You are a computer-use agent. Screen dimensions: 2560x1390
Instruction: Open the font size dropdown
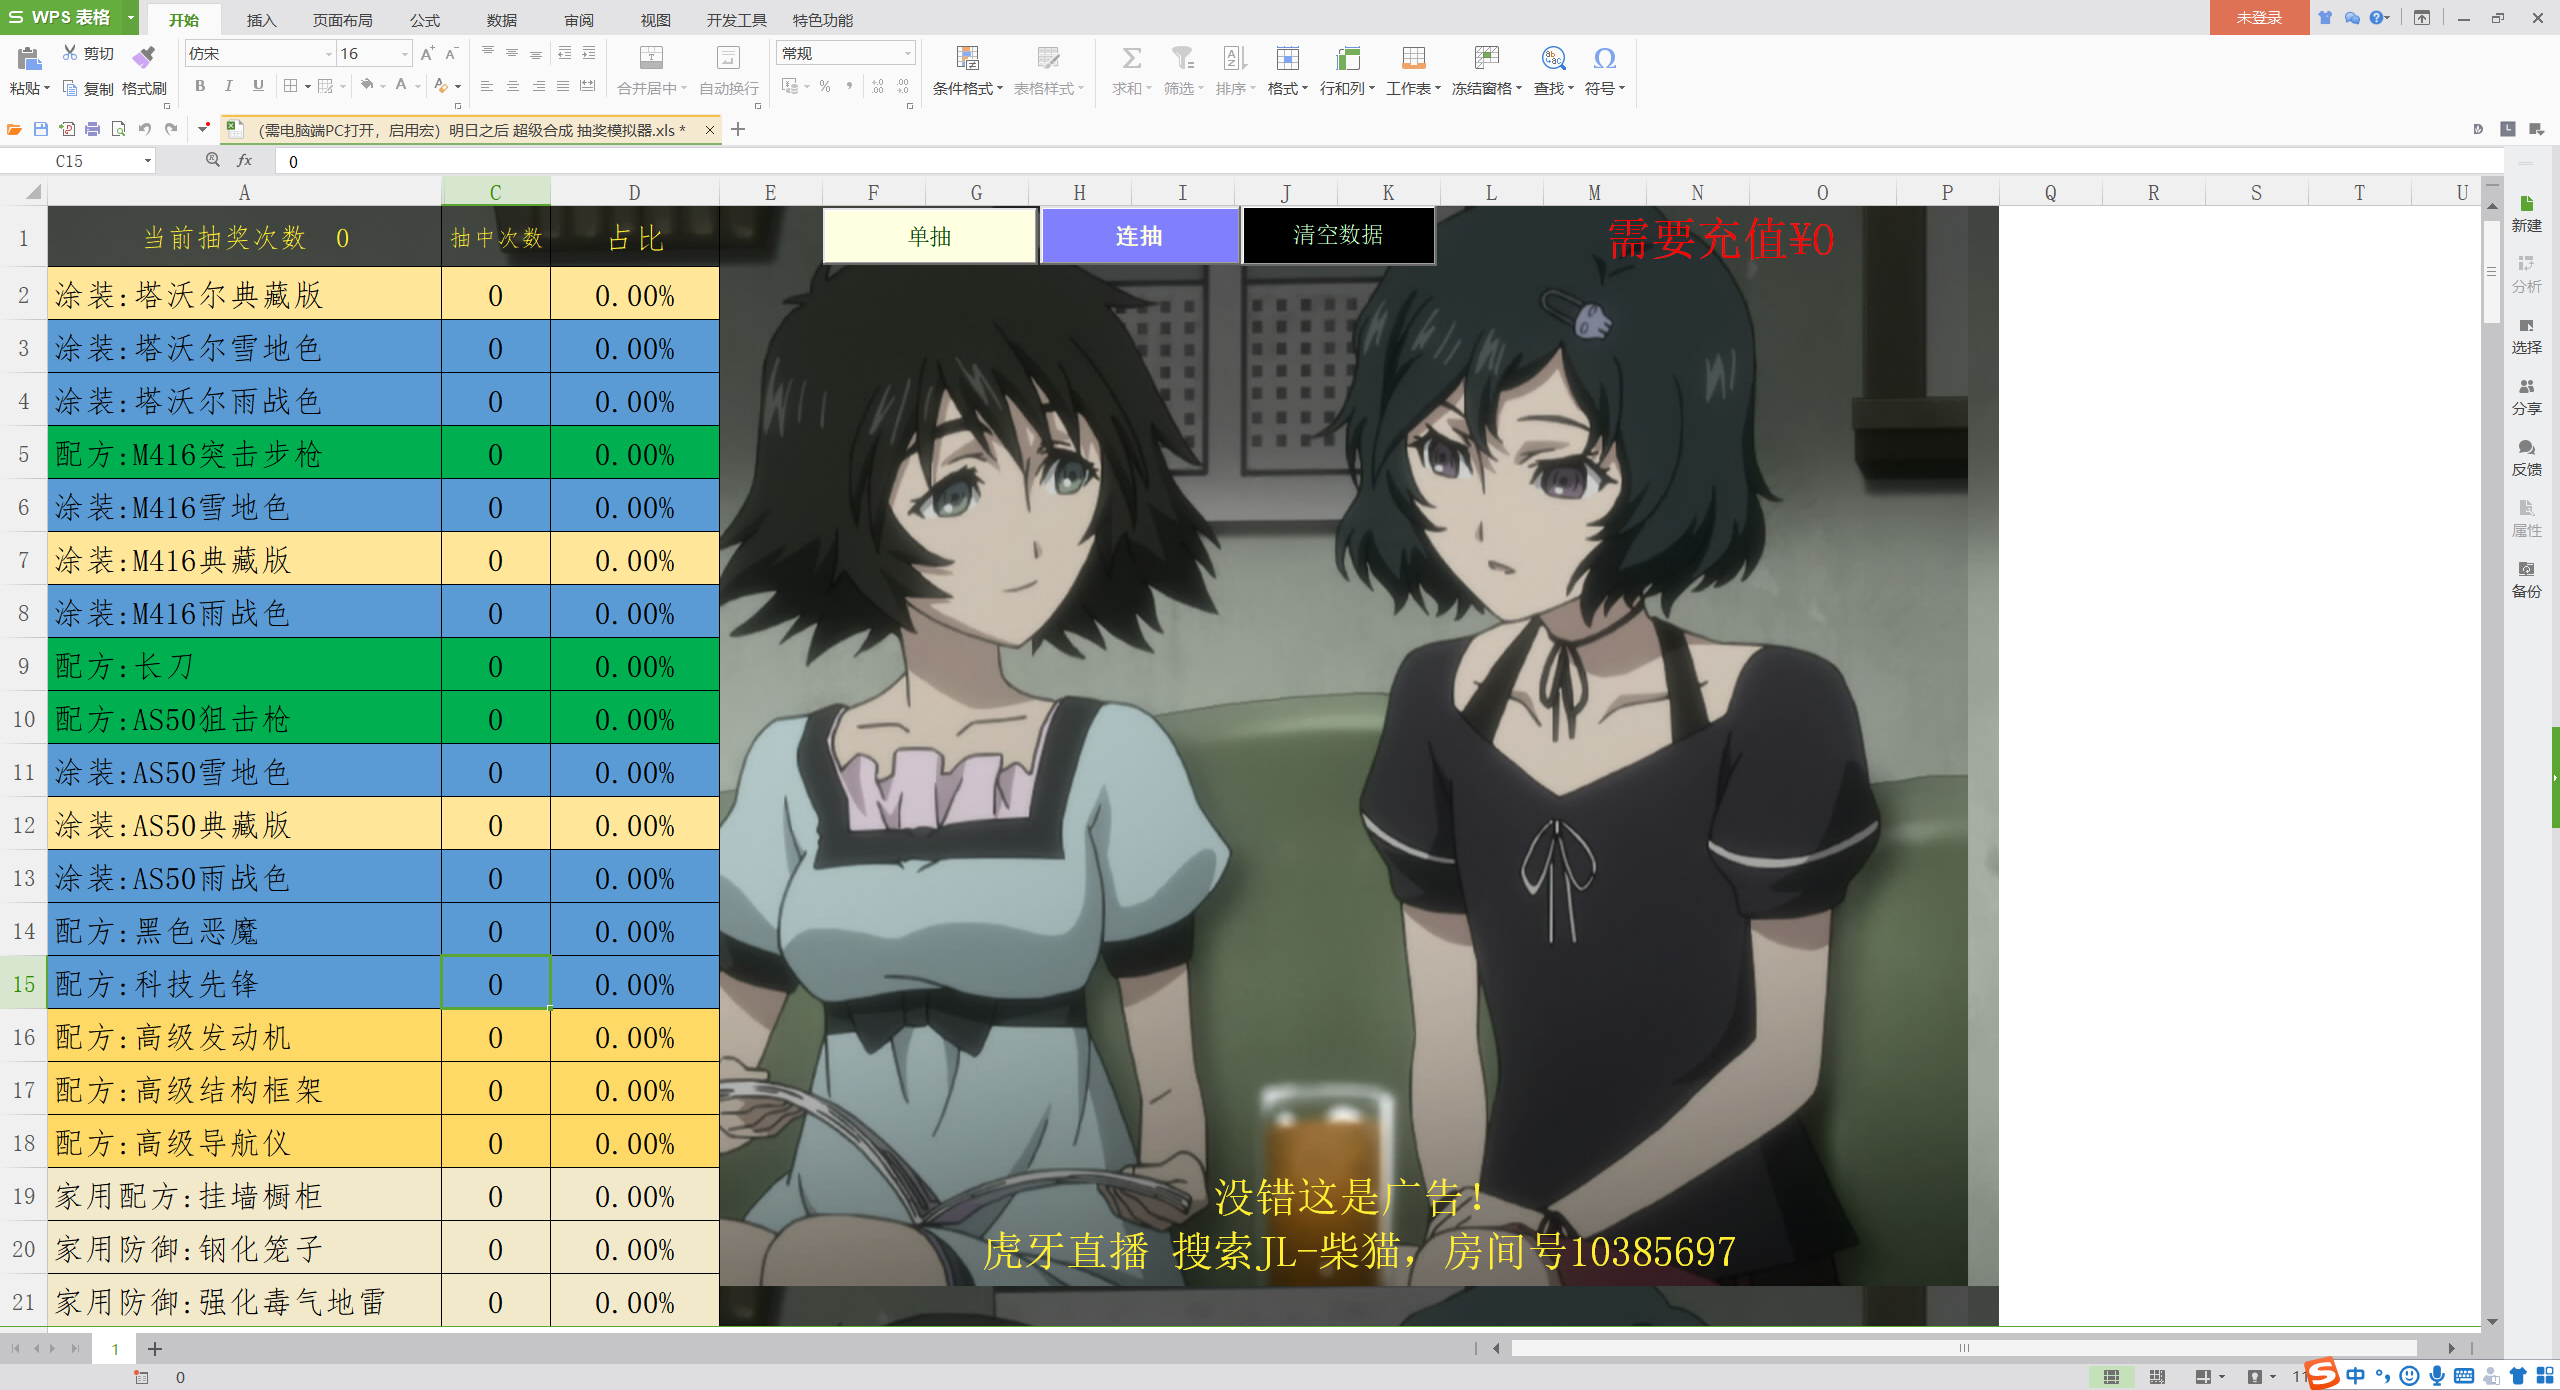pos(404,54)
